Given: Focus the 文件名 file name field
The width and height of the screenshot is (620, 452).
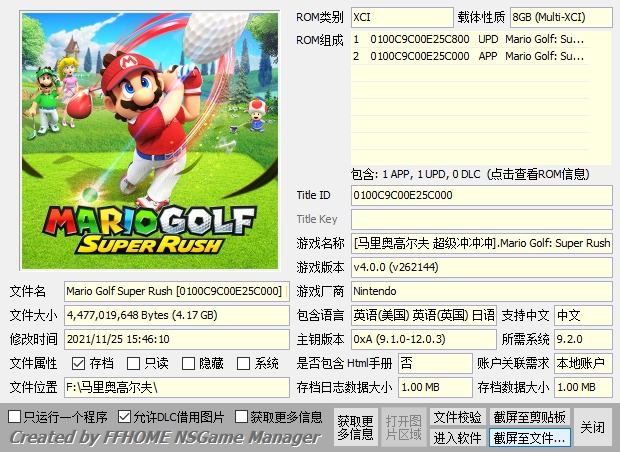Looking at the screenshot, I should click(x=177, y=291).
